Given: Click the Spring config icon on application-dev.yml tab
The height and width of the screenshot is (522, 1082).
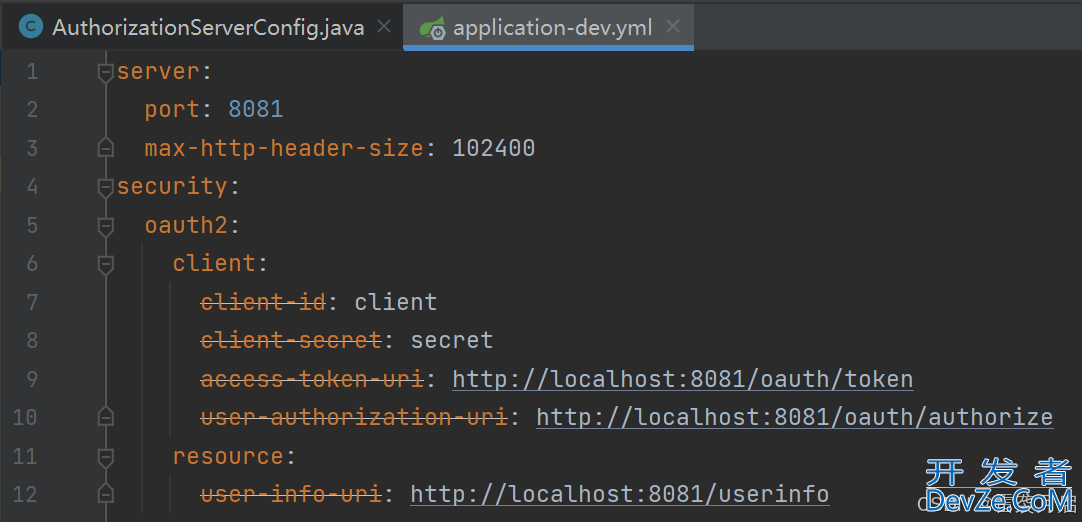Looking at the screenshot, I should [x=433, y=28].
